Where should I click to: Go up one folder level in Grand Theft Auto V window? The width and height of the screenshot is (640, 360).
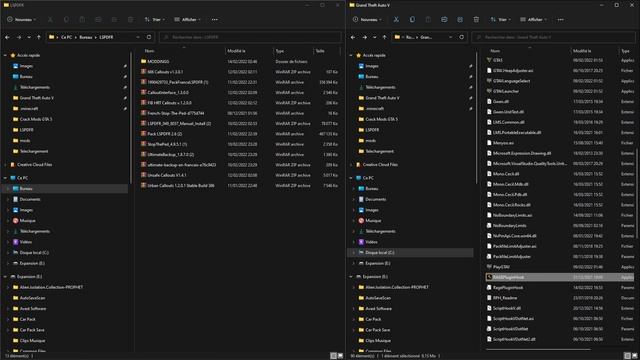[x=384, y=37]
